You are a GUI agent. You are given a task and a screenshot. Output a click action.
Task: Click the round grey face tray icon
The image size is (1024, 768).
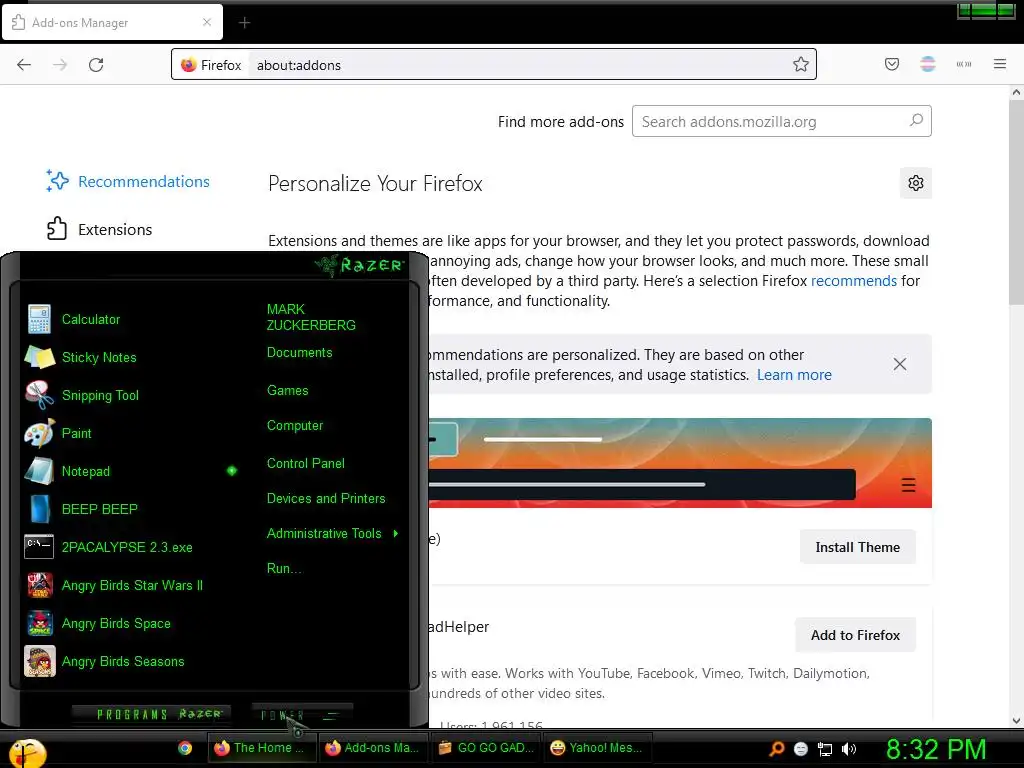[x=801, y=749]
